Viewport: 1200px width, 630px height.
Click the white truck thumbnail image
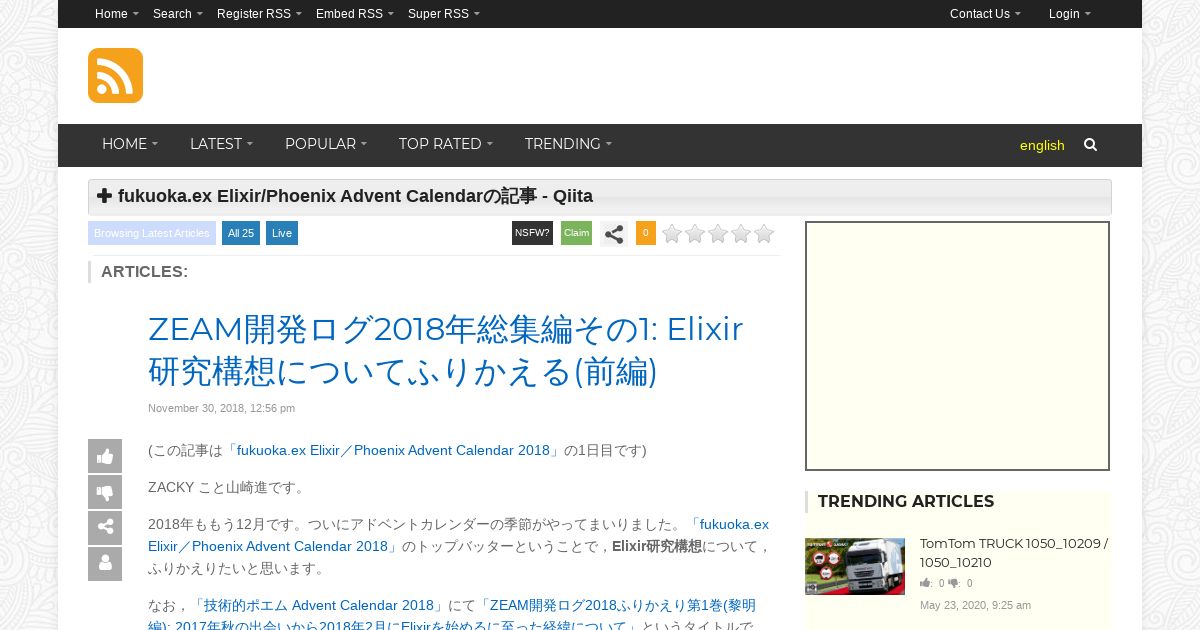(855, 566)
